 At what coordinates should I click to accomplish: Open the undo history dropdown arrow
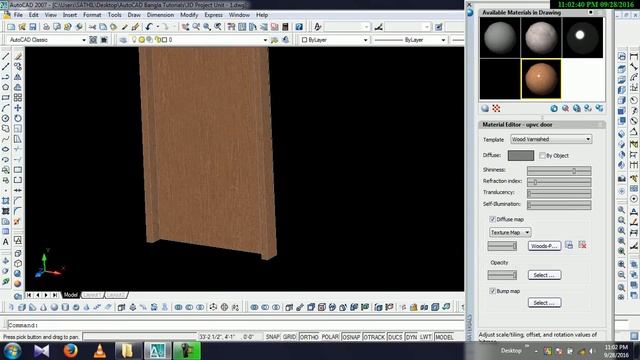(158, 27)
